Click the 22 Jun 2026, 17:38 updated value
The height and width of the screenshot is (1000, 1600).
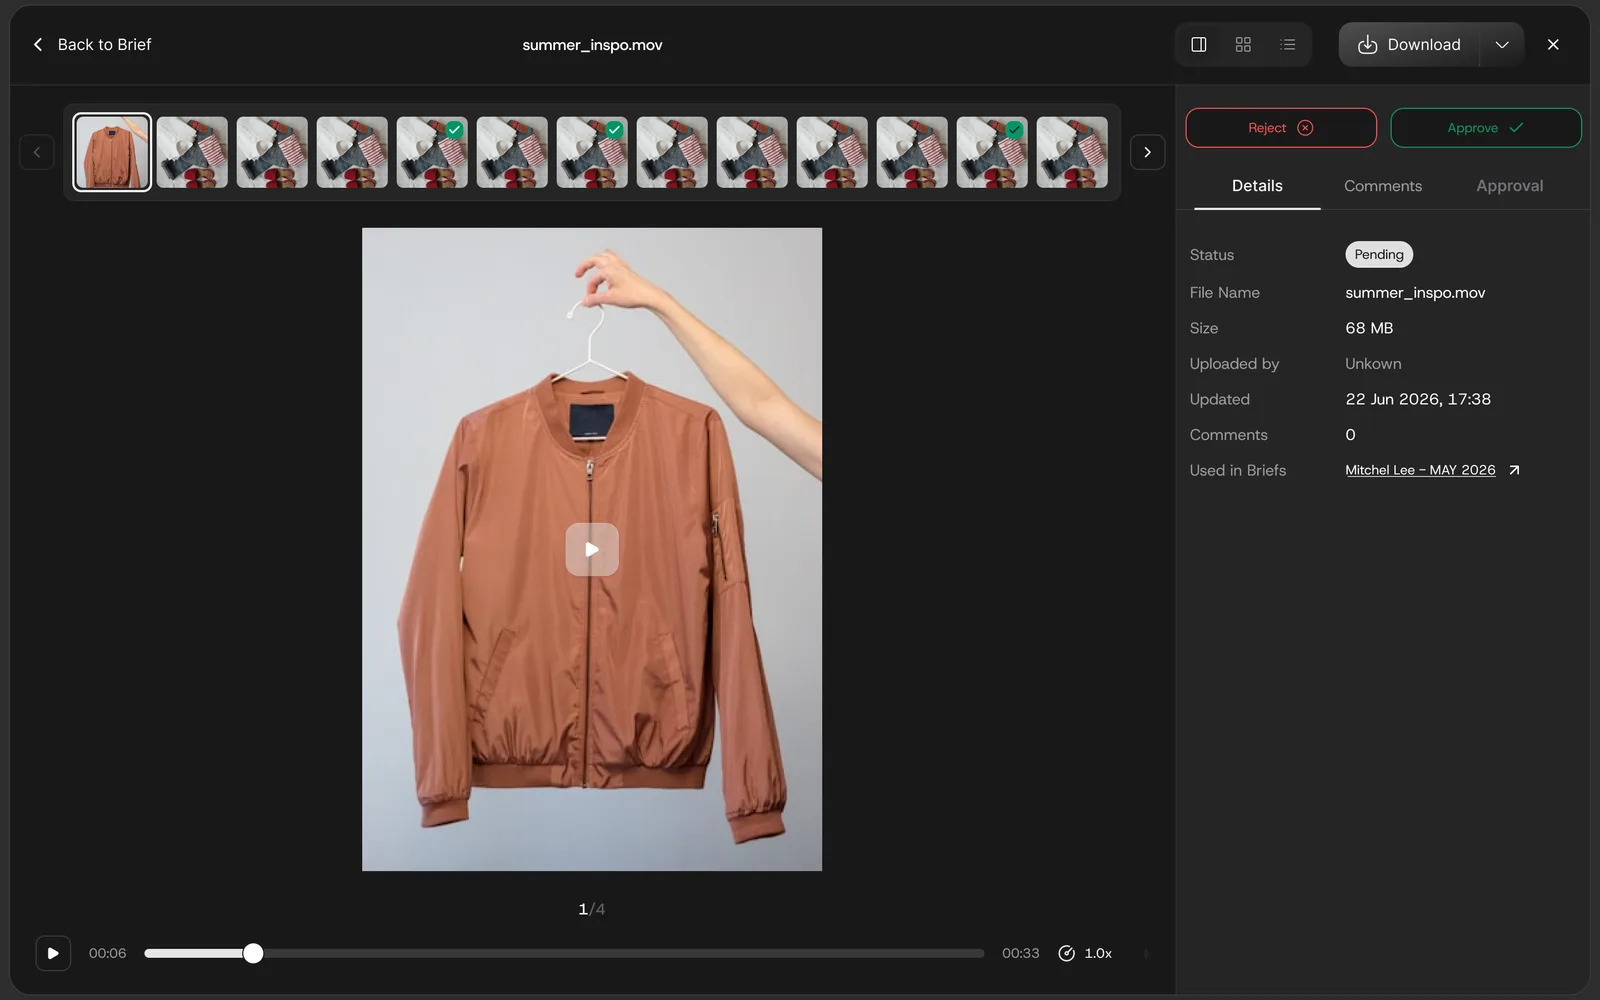[1418, 399]
